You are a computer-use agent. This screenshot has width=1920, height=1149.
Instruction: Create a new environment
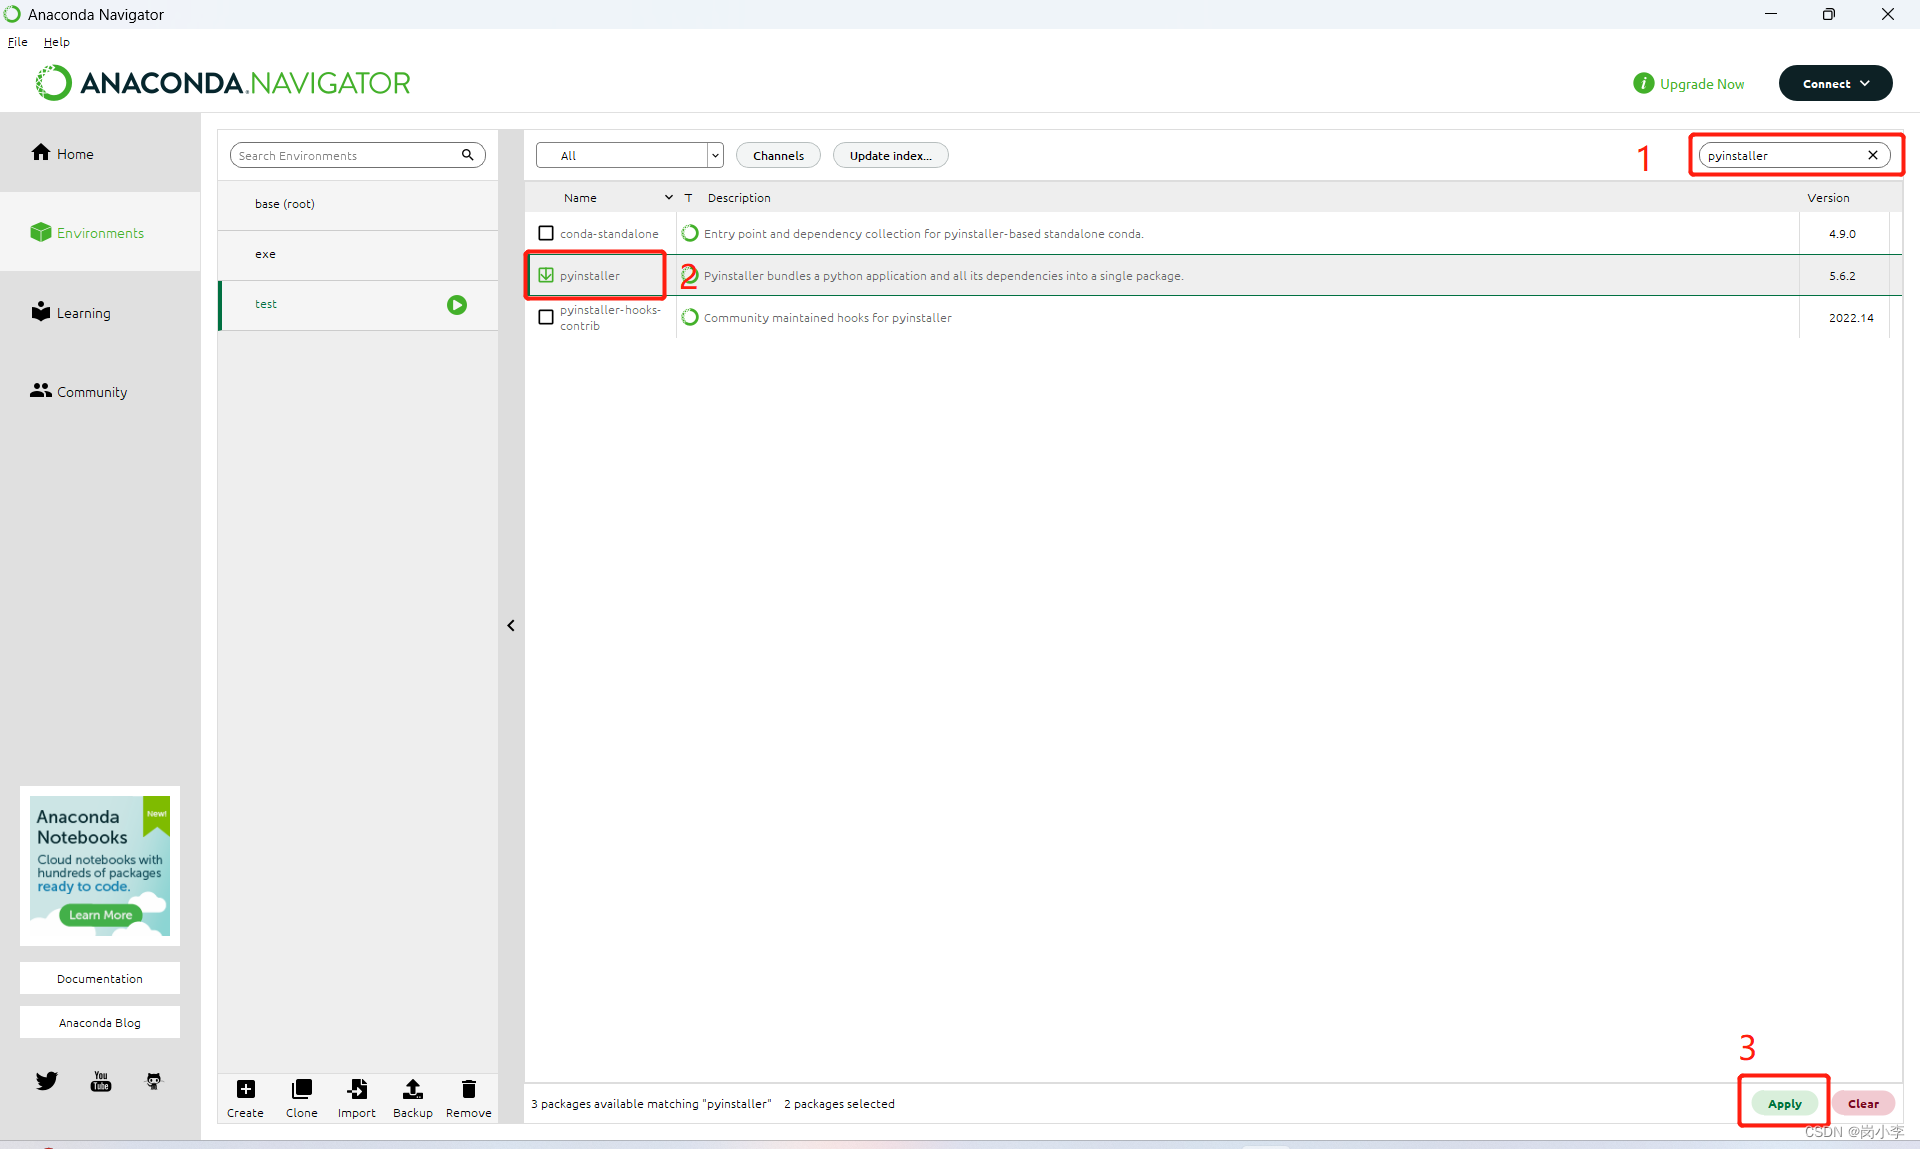pyautogui.click(x=245, y=1098)
